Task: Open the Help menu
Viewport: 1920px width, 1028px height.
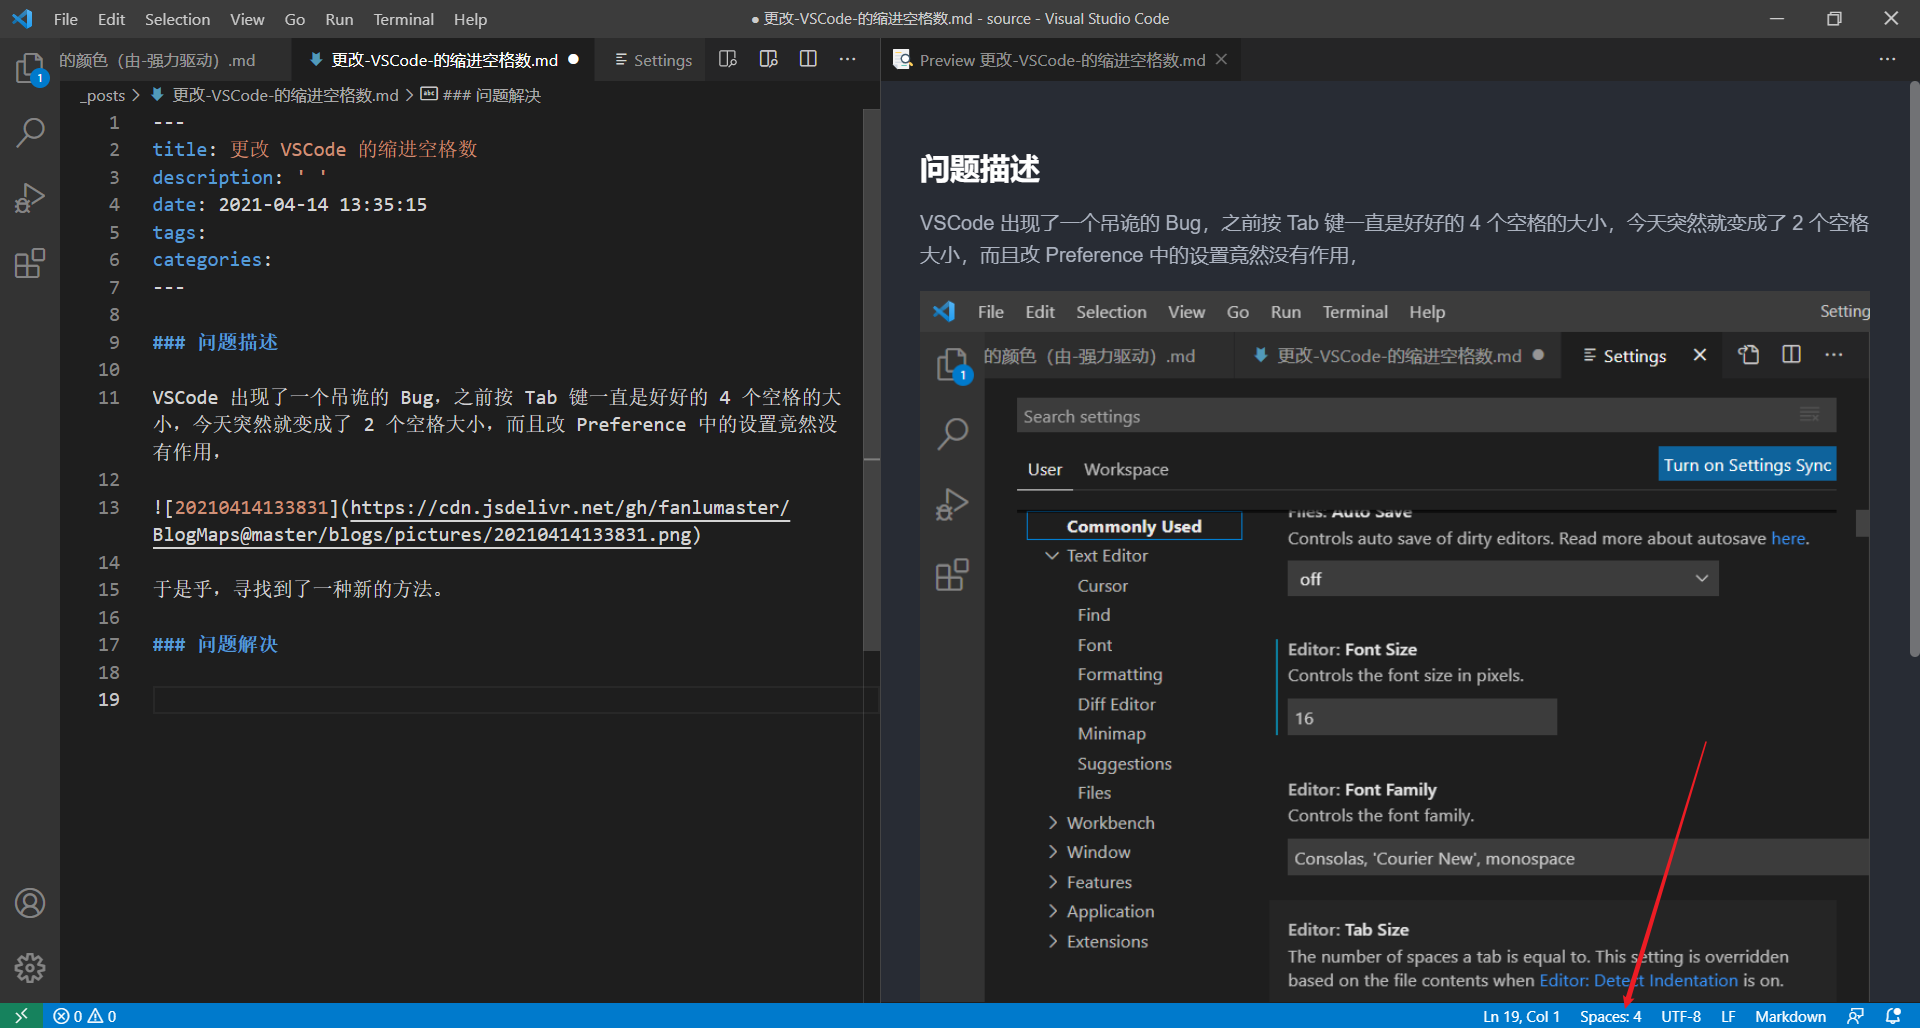Action: point(470,19)
